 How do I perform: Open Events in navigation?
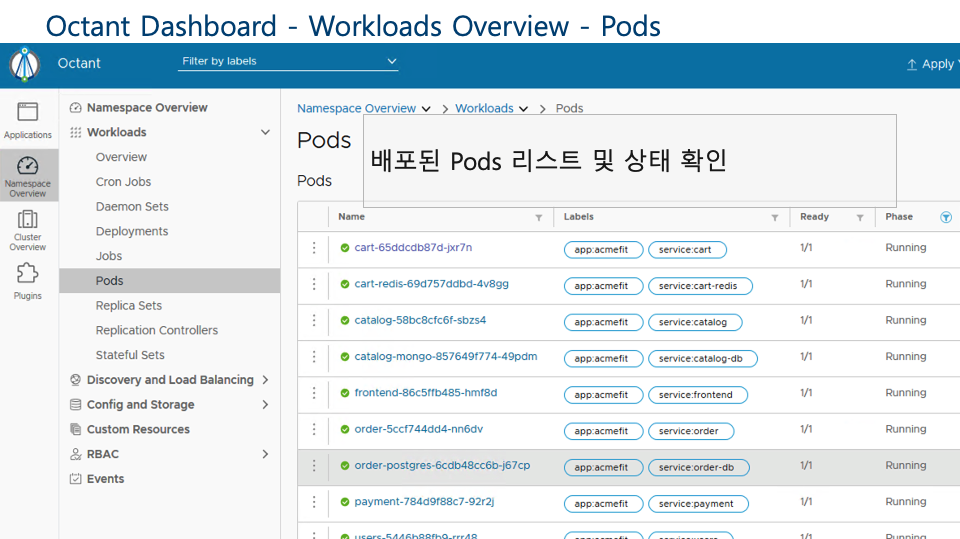pos(105,479)
